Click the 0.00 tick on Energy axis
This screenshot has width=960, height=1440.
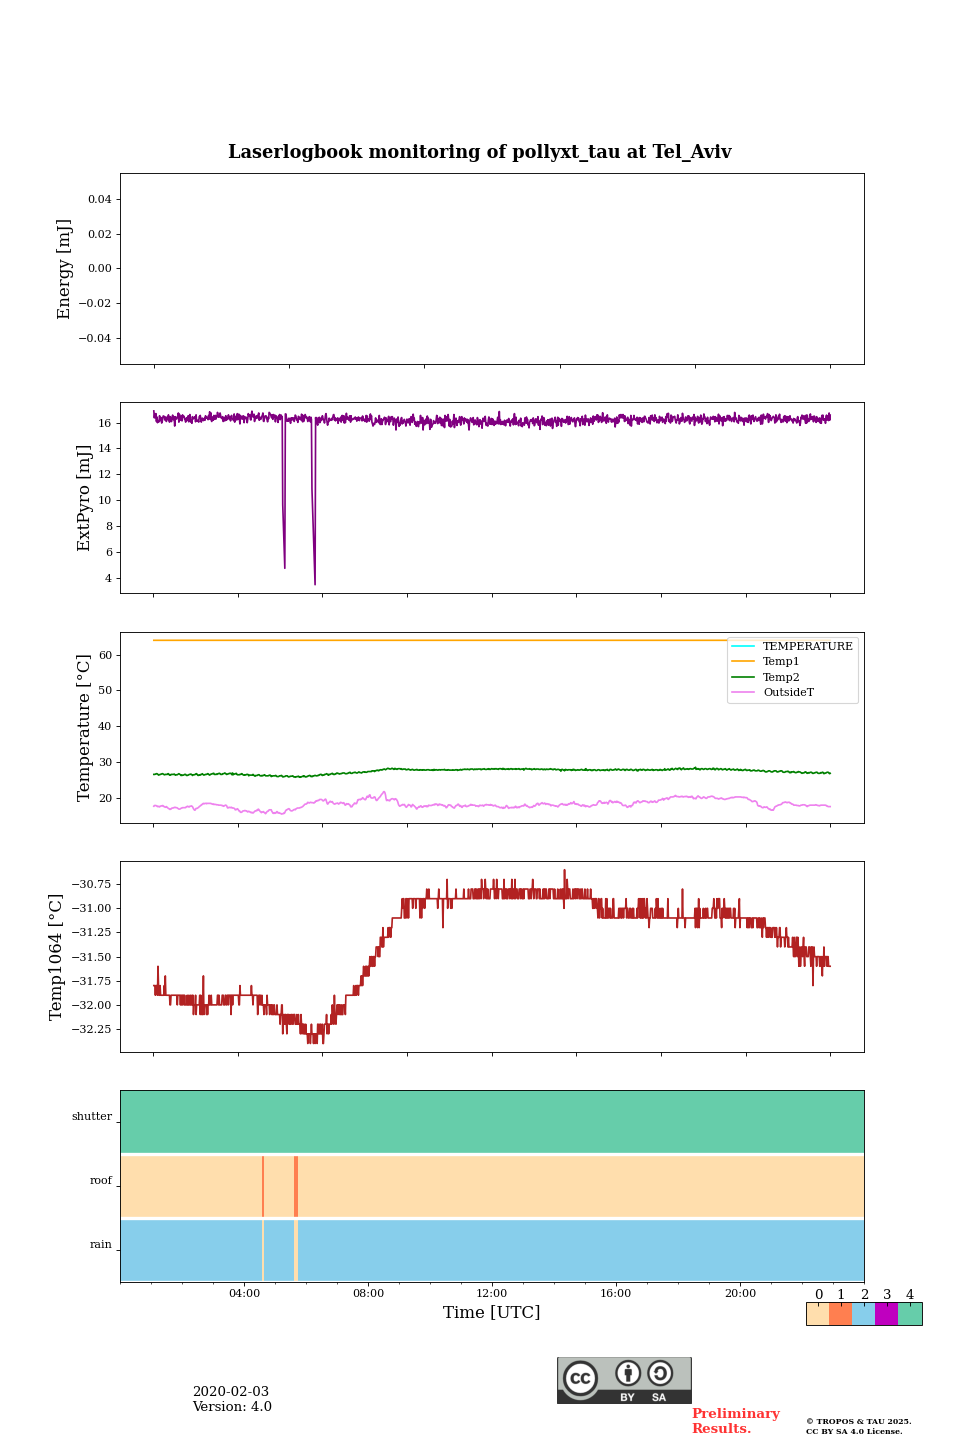pos(99,269)
